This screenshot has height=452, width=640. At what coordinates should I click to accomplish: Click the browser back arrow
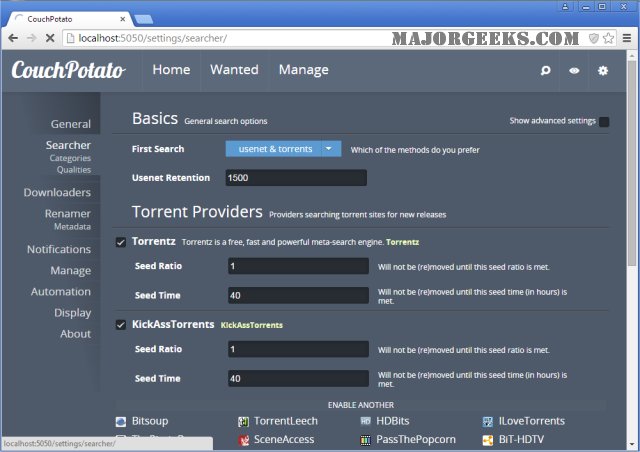click(x=13, y=38)
